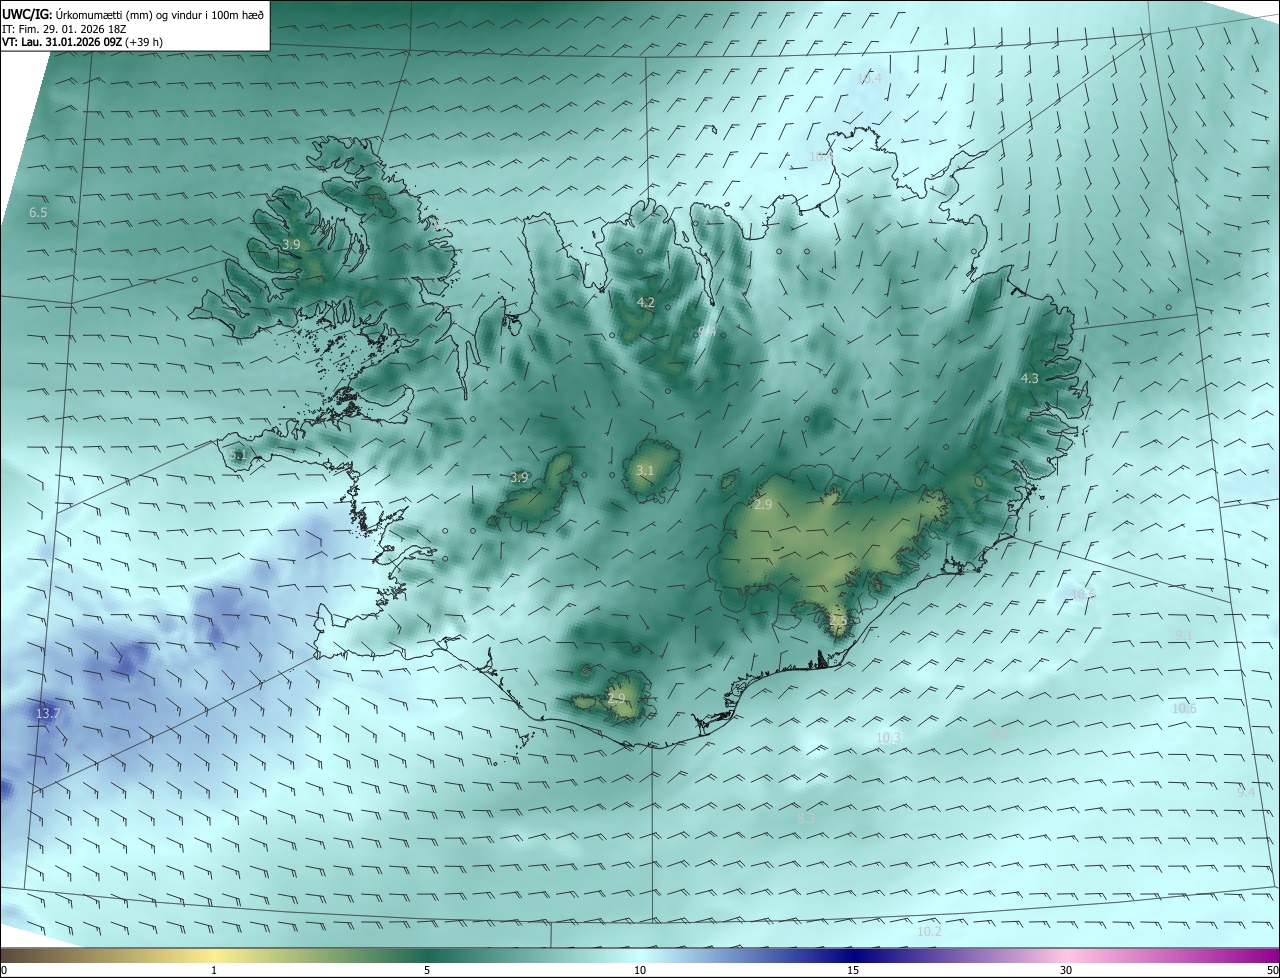The image size is (1280, 978).
Task: Click the 8.3 value south of Iceland
Action: [806, 818]
